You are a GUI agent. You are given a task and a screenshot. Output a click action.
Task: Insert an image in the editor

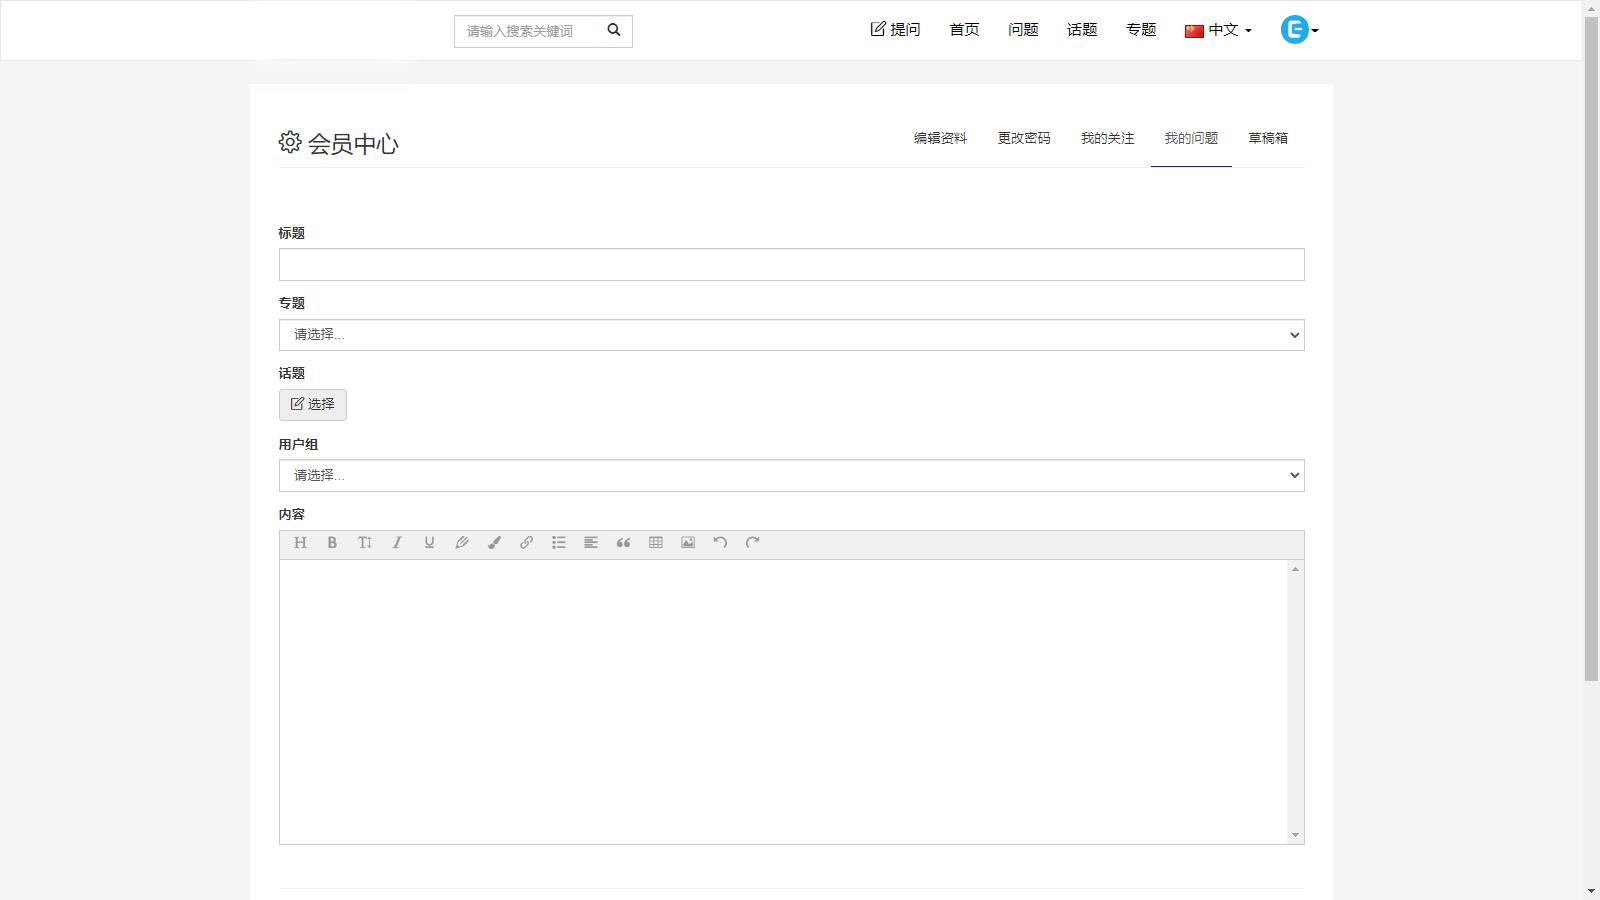[x=687, y=543]
